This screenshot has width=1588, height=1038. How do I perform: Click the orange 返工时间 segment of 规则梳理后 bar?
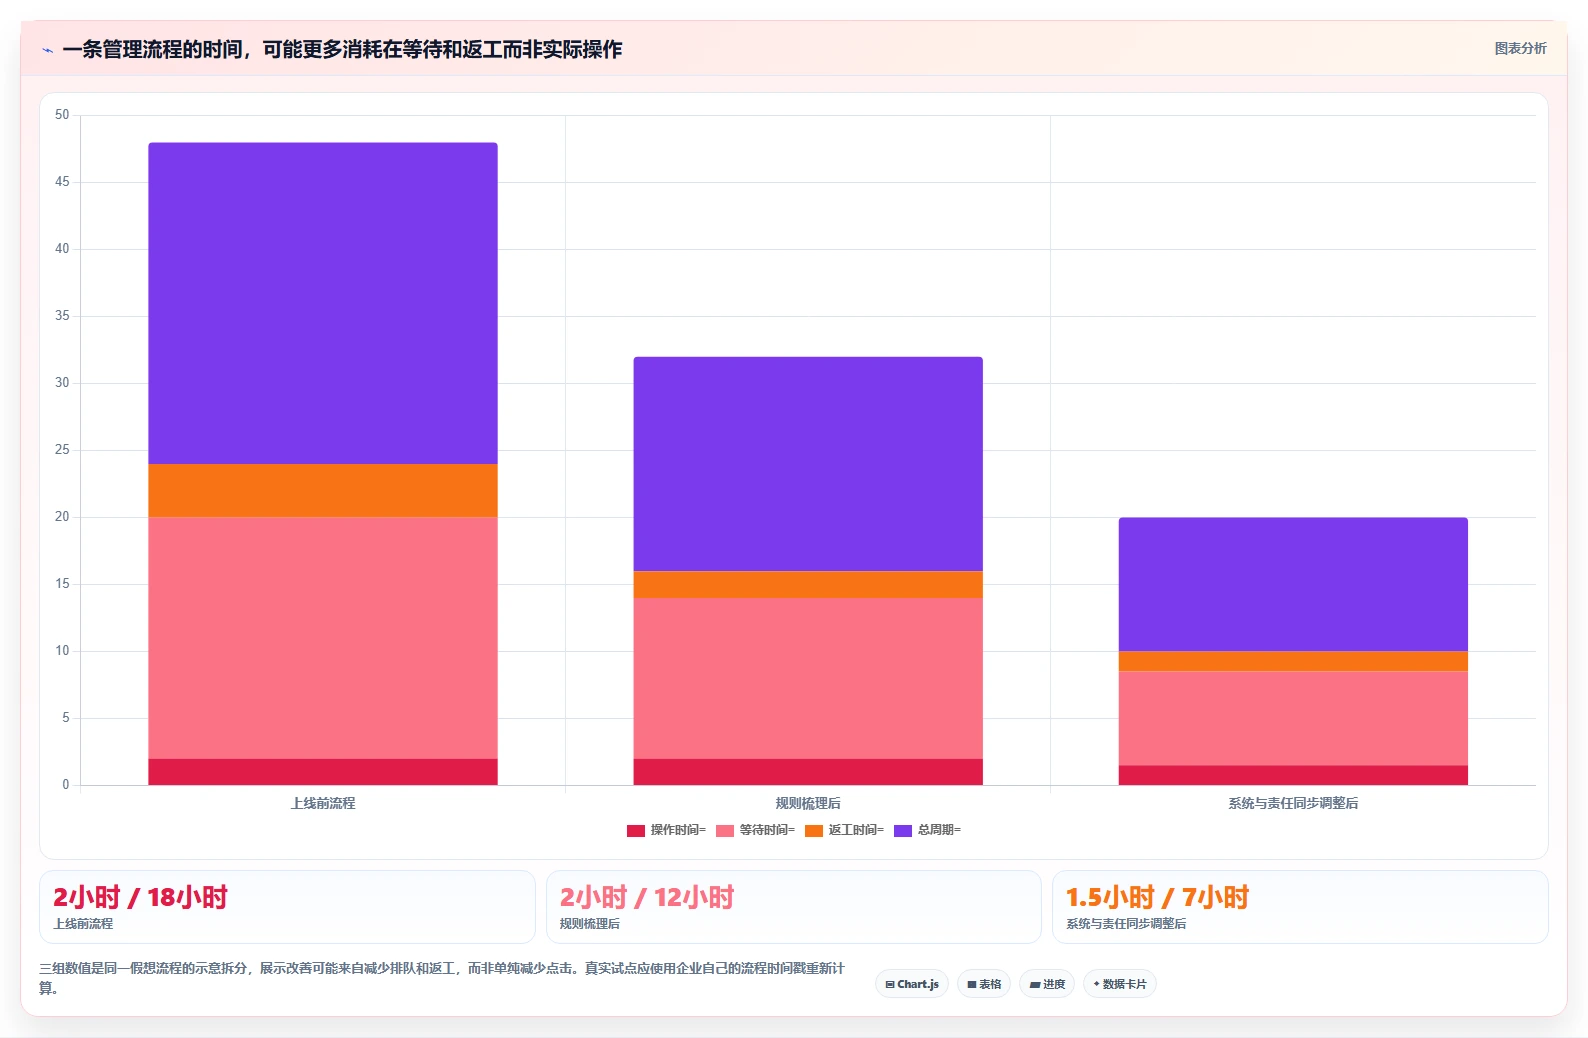(x=808, y=585)
